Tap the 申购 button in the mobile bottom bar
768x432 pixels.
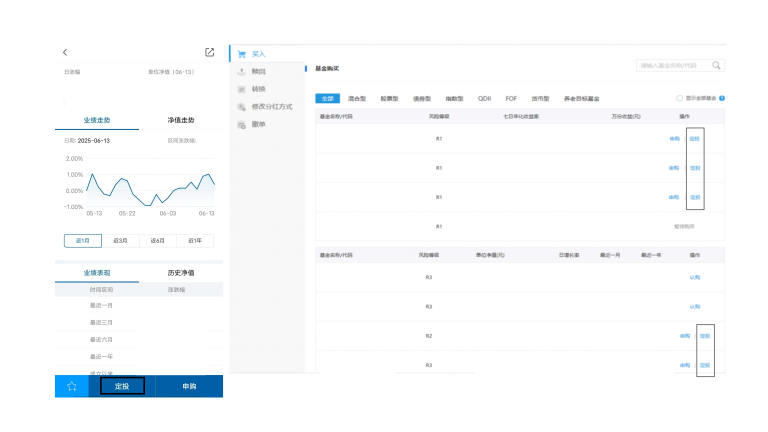coord(189,386)
